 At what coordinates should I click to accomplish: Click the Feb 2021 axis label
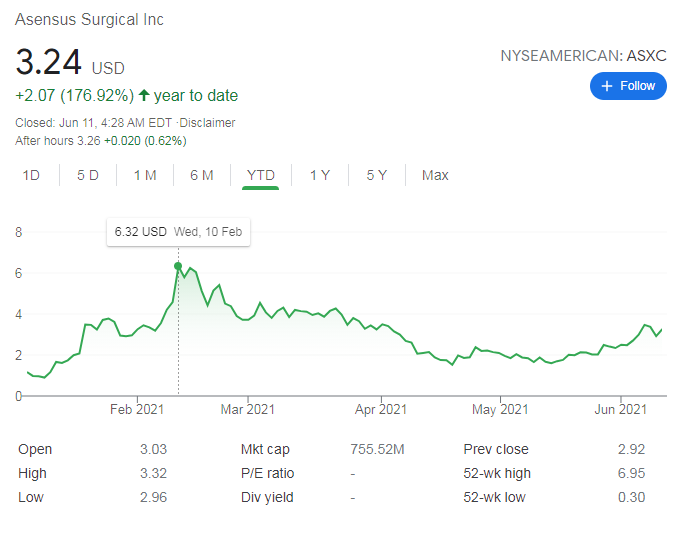(137, 409)
